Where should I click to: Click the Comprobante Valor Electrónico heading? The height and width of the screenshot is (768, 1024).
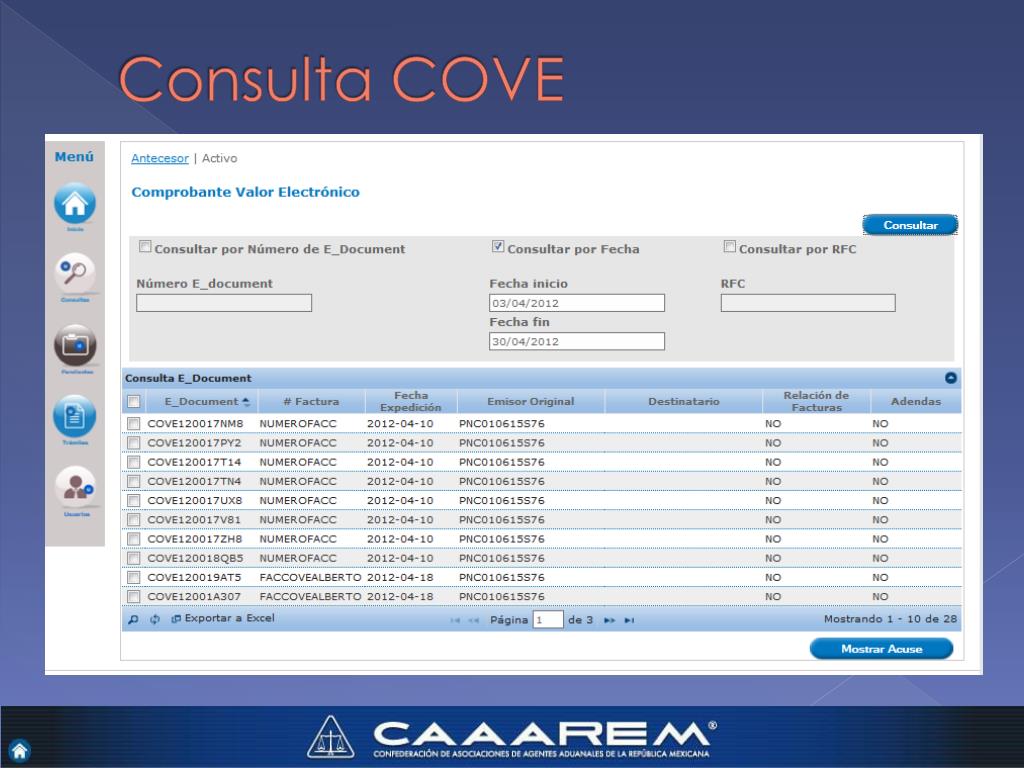tap(246, 192)
